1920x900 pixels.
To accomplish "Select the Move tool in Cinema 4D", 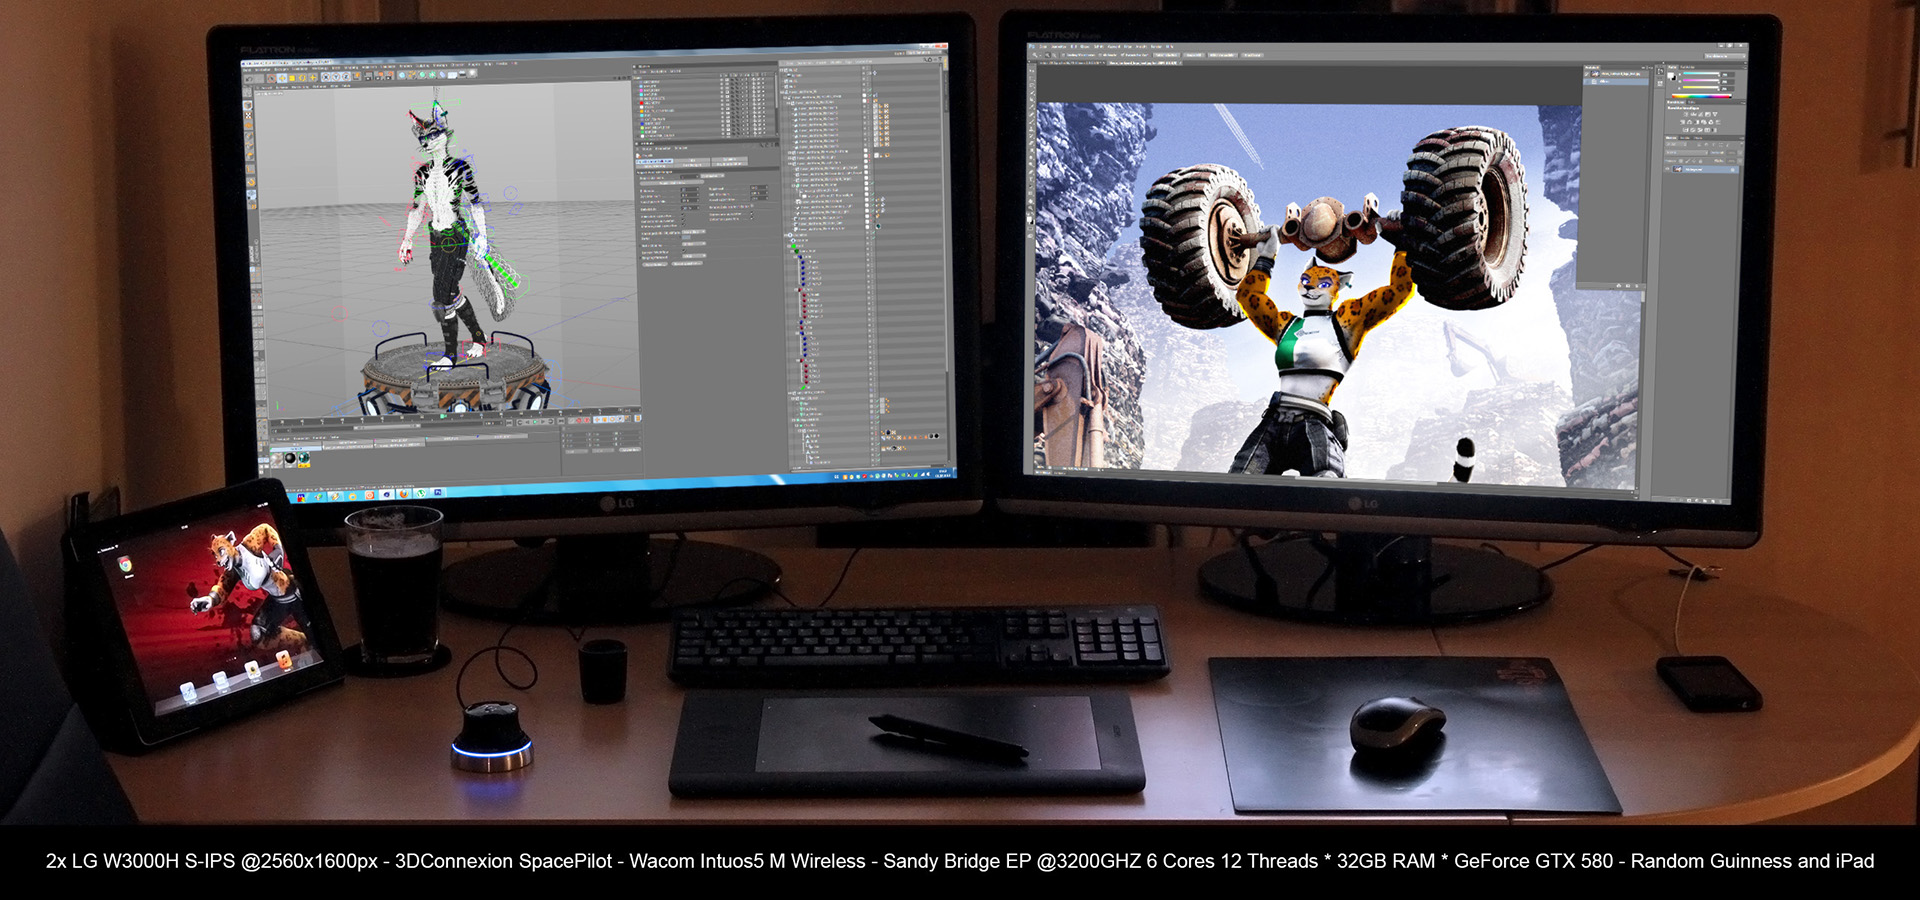I will (x=282, y=78).
